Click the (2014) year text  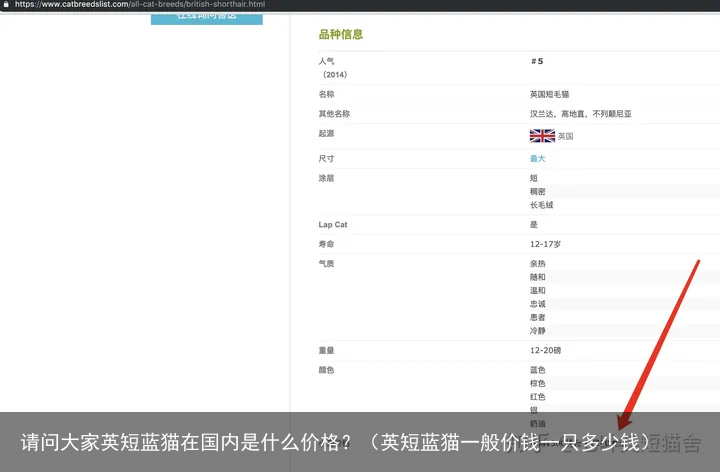click(334, 74)
